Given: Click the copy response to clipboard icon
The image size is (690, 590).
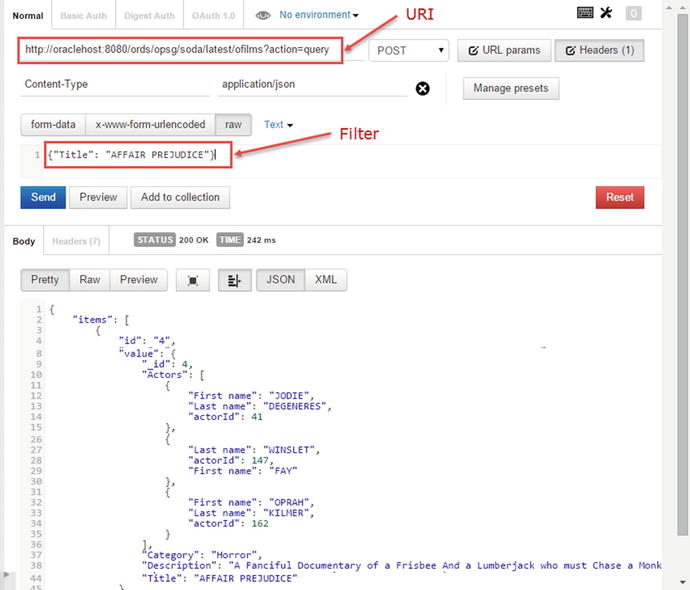Looking at the screenshot, I should 193,280.
